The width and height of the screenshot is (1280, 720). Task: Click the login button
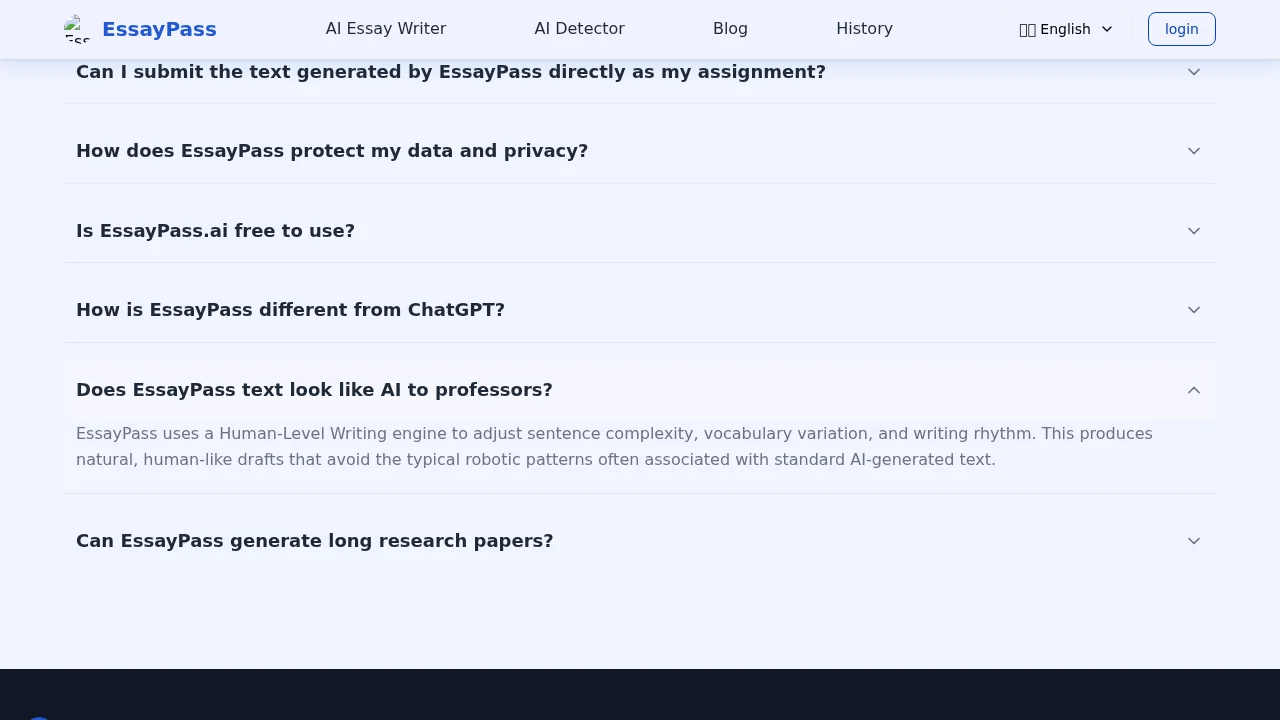[1181, 29]
